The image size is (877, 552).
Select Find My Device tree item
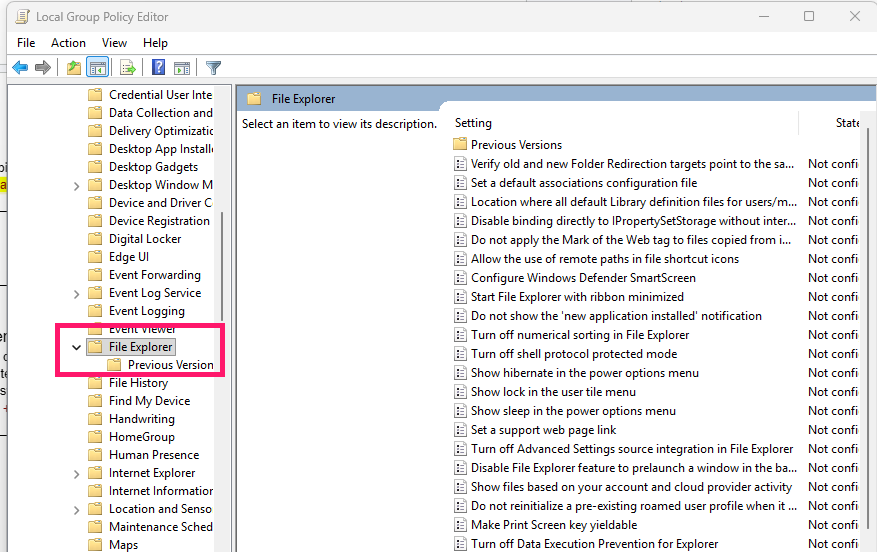click(149, 401)
